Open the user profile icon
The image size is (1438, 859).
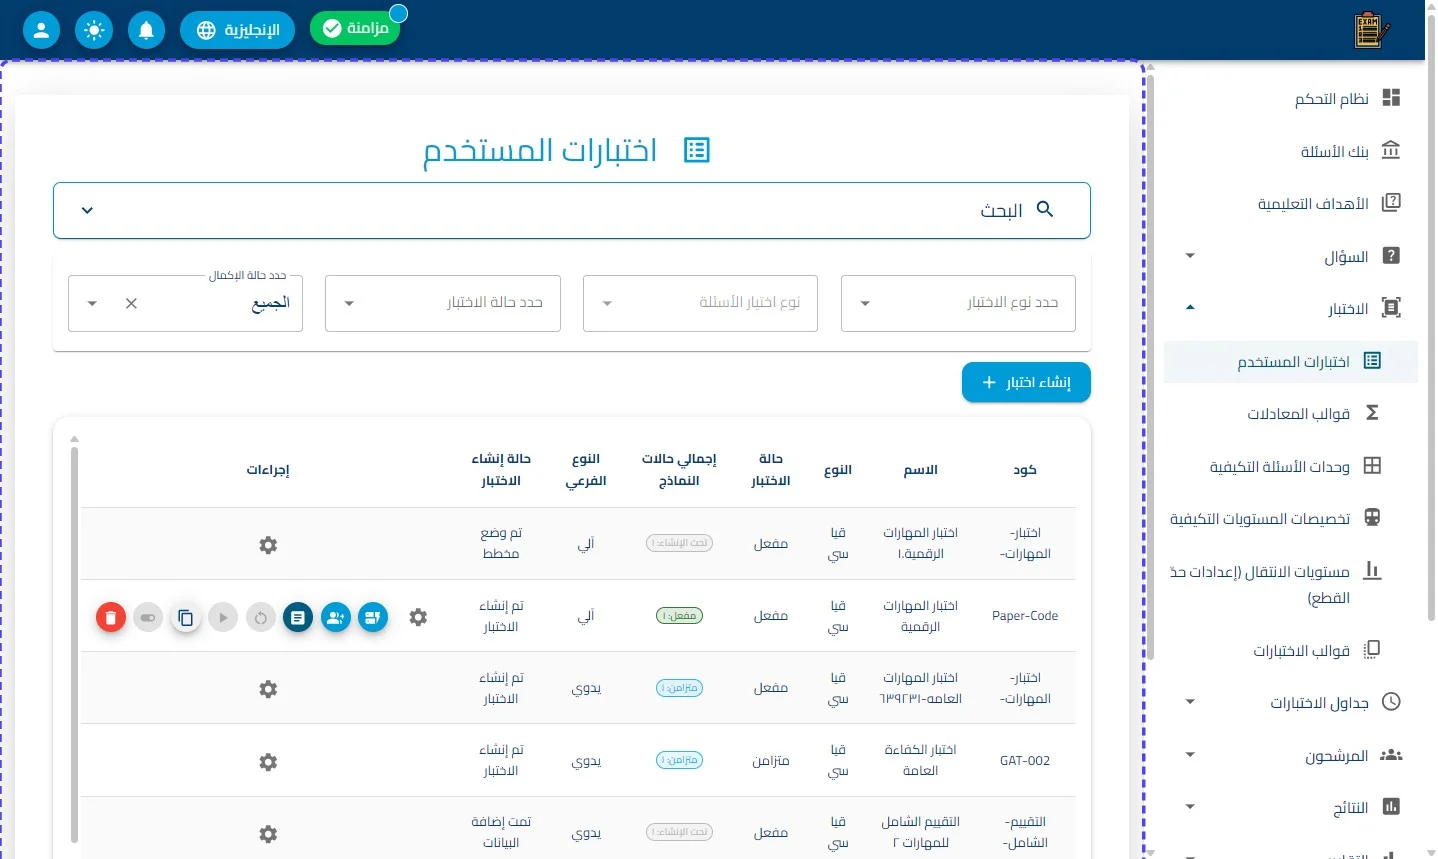pos(41,30)
